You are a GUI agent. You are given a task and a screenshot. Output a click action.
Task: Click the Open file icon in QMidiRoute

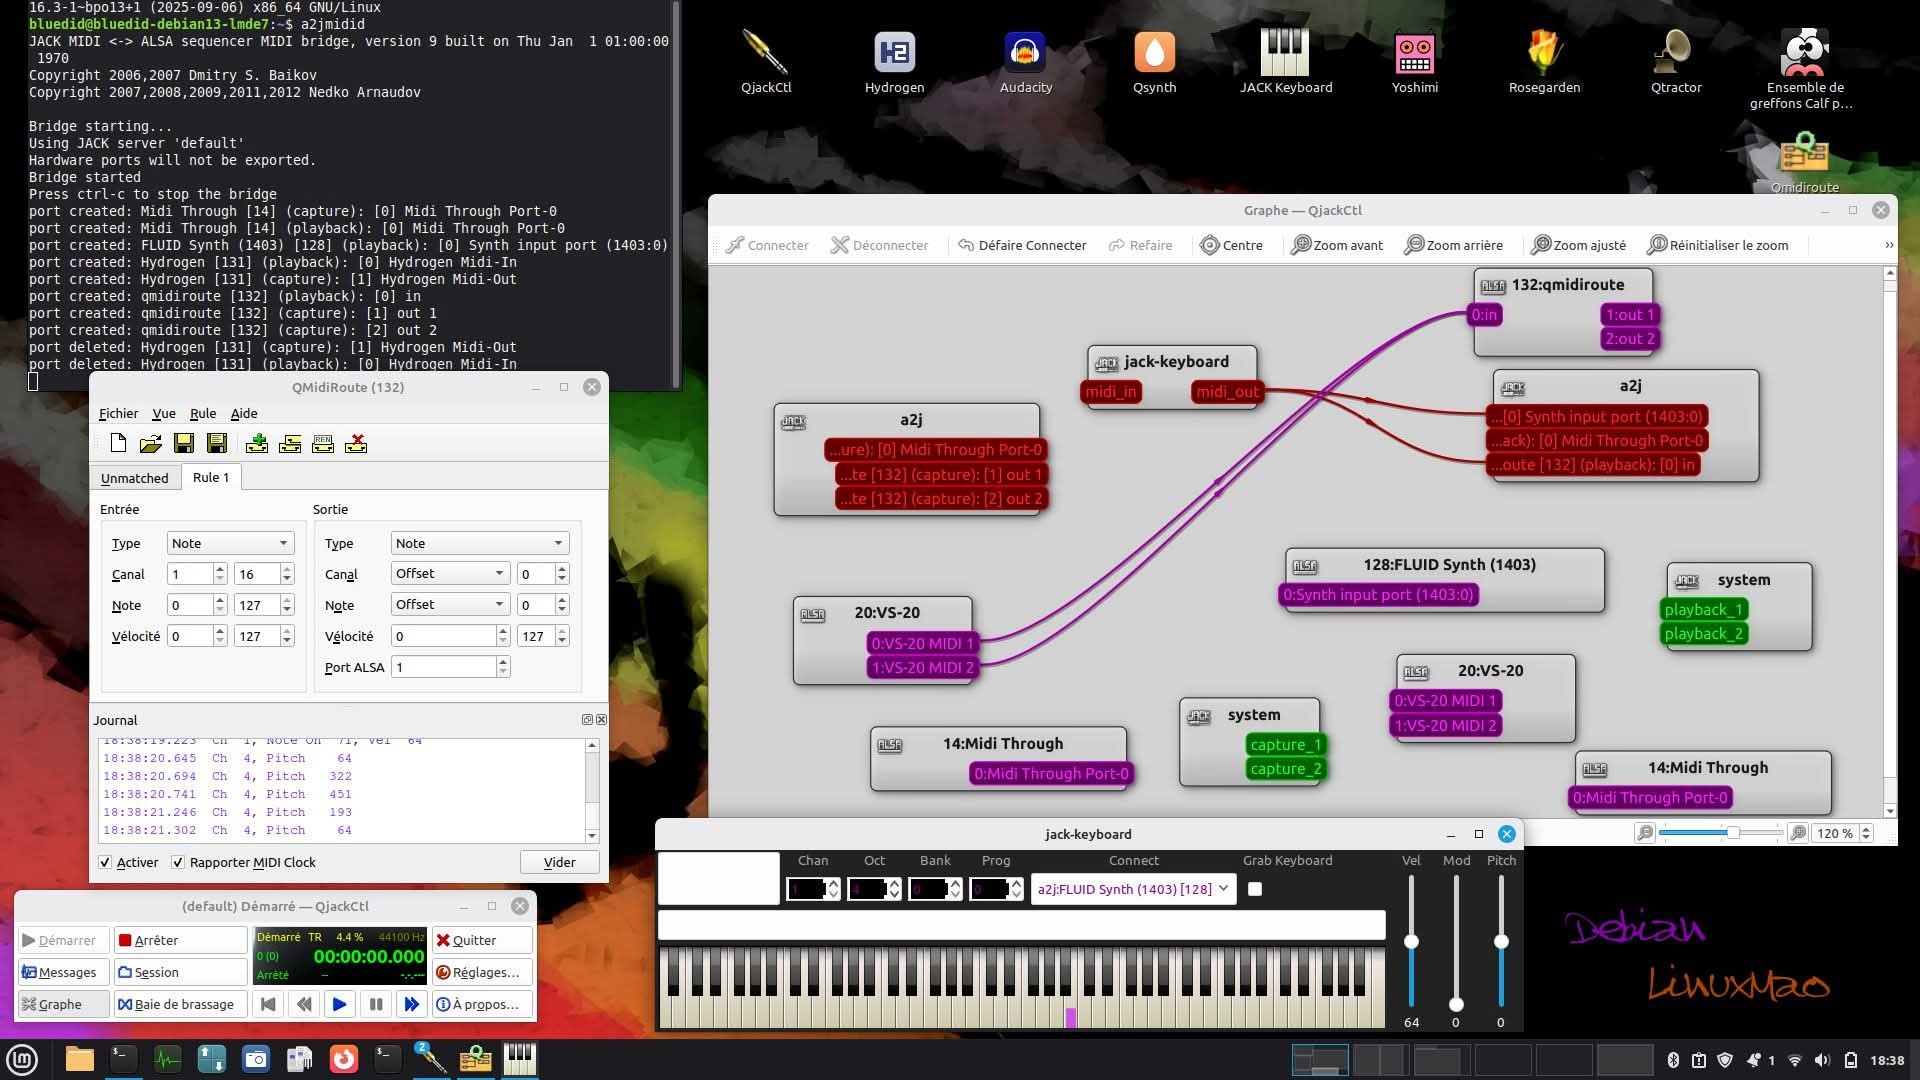click(x=151, y=444)
